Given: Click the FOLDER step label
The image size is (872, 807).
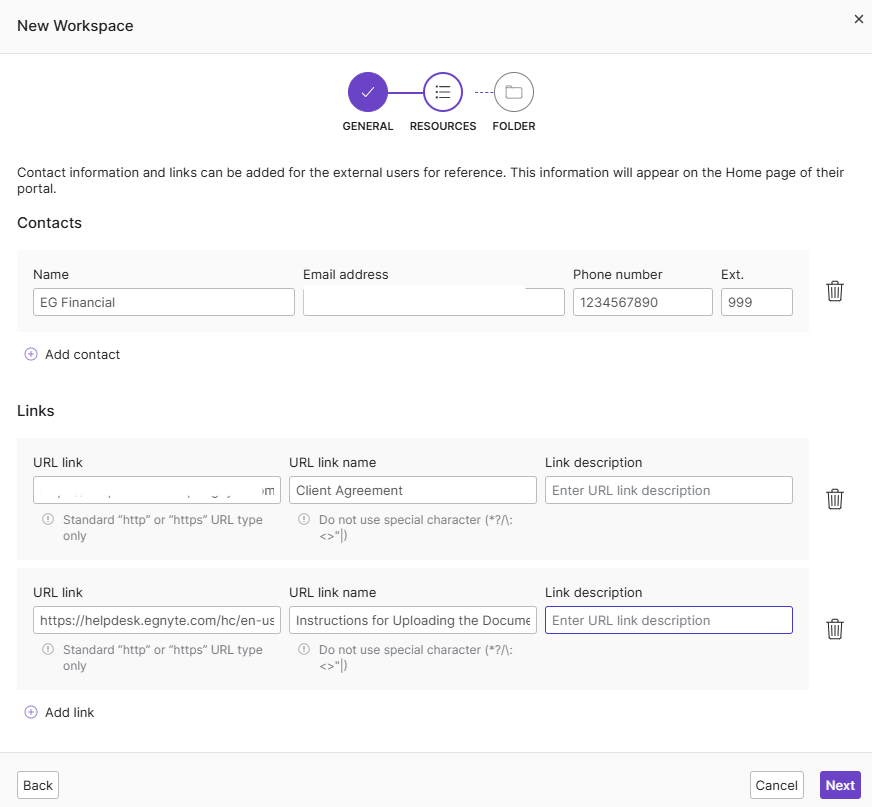Looking at the screenshot, I should click(x=514, y=126).
